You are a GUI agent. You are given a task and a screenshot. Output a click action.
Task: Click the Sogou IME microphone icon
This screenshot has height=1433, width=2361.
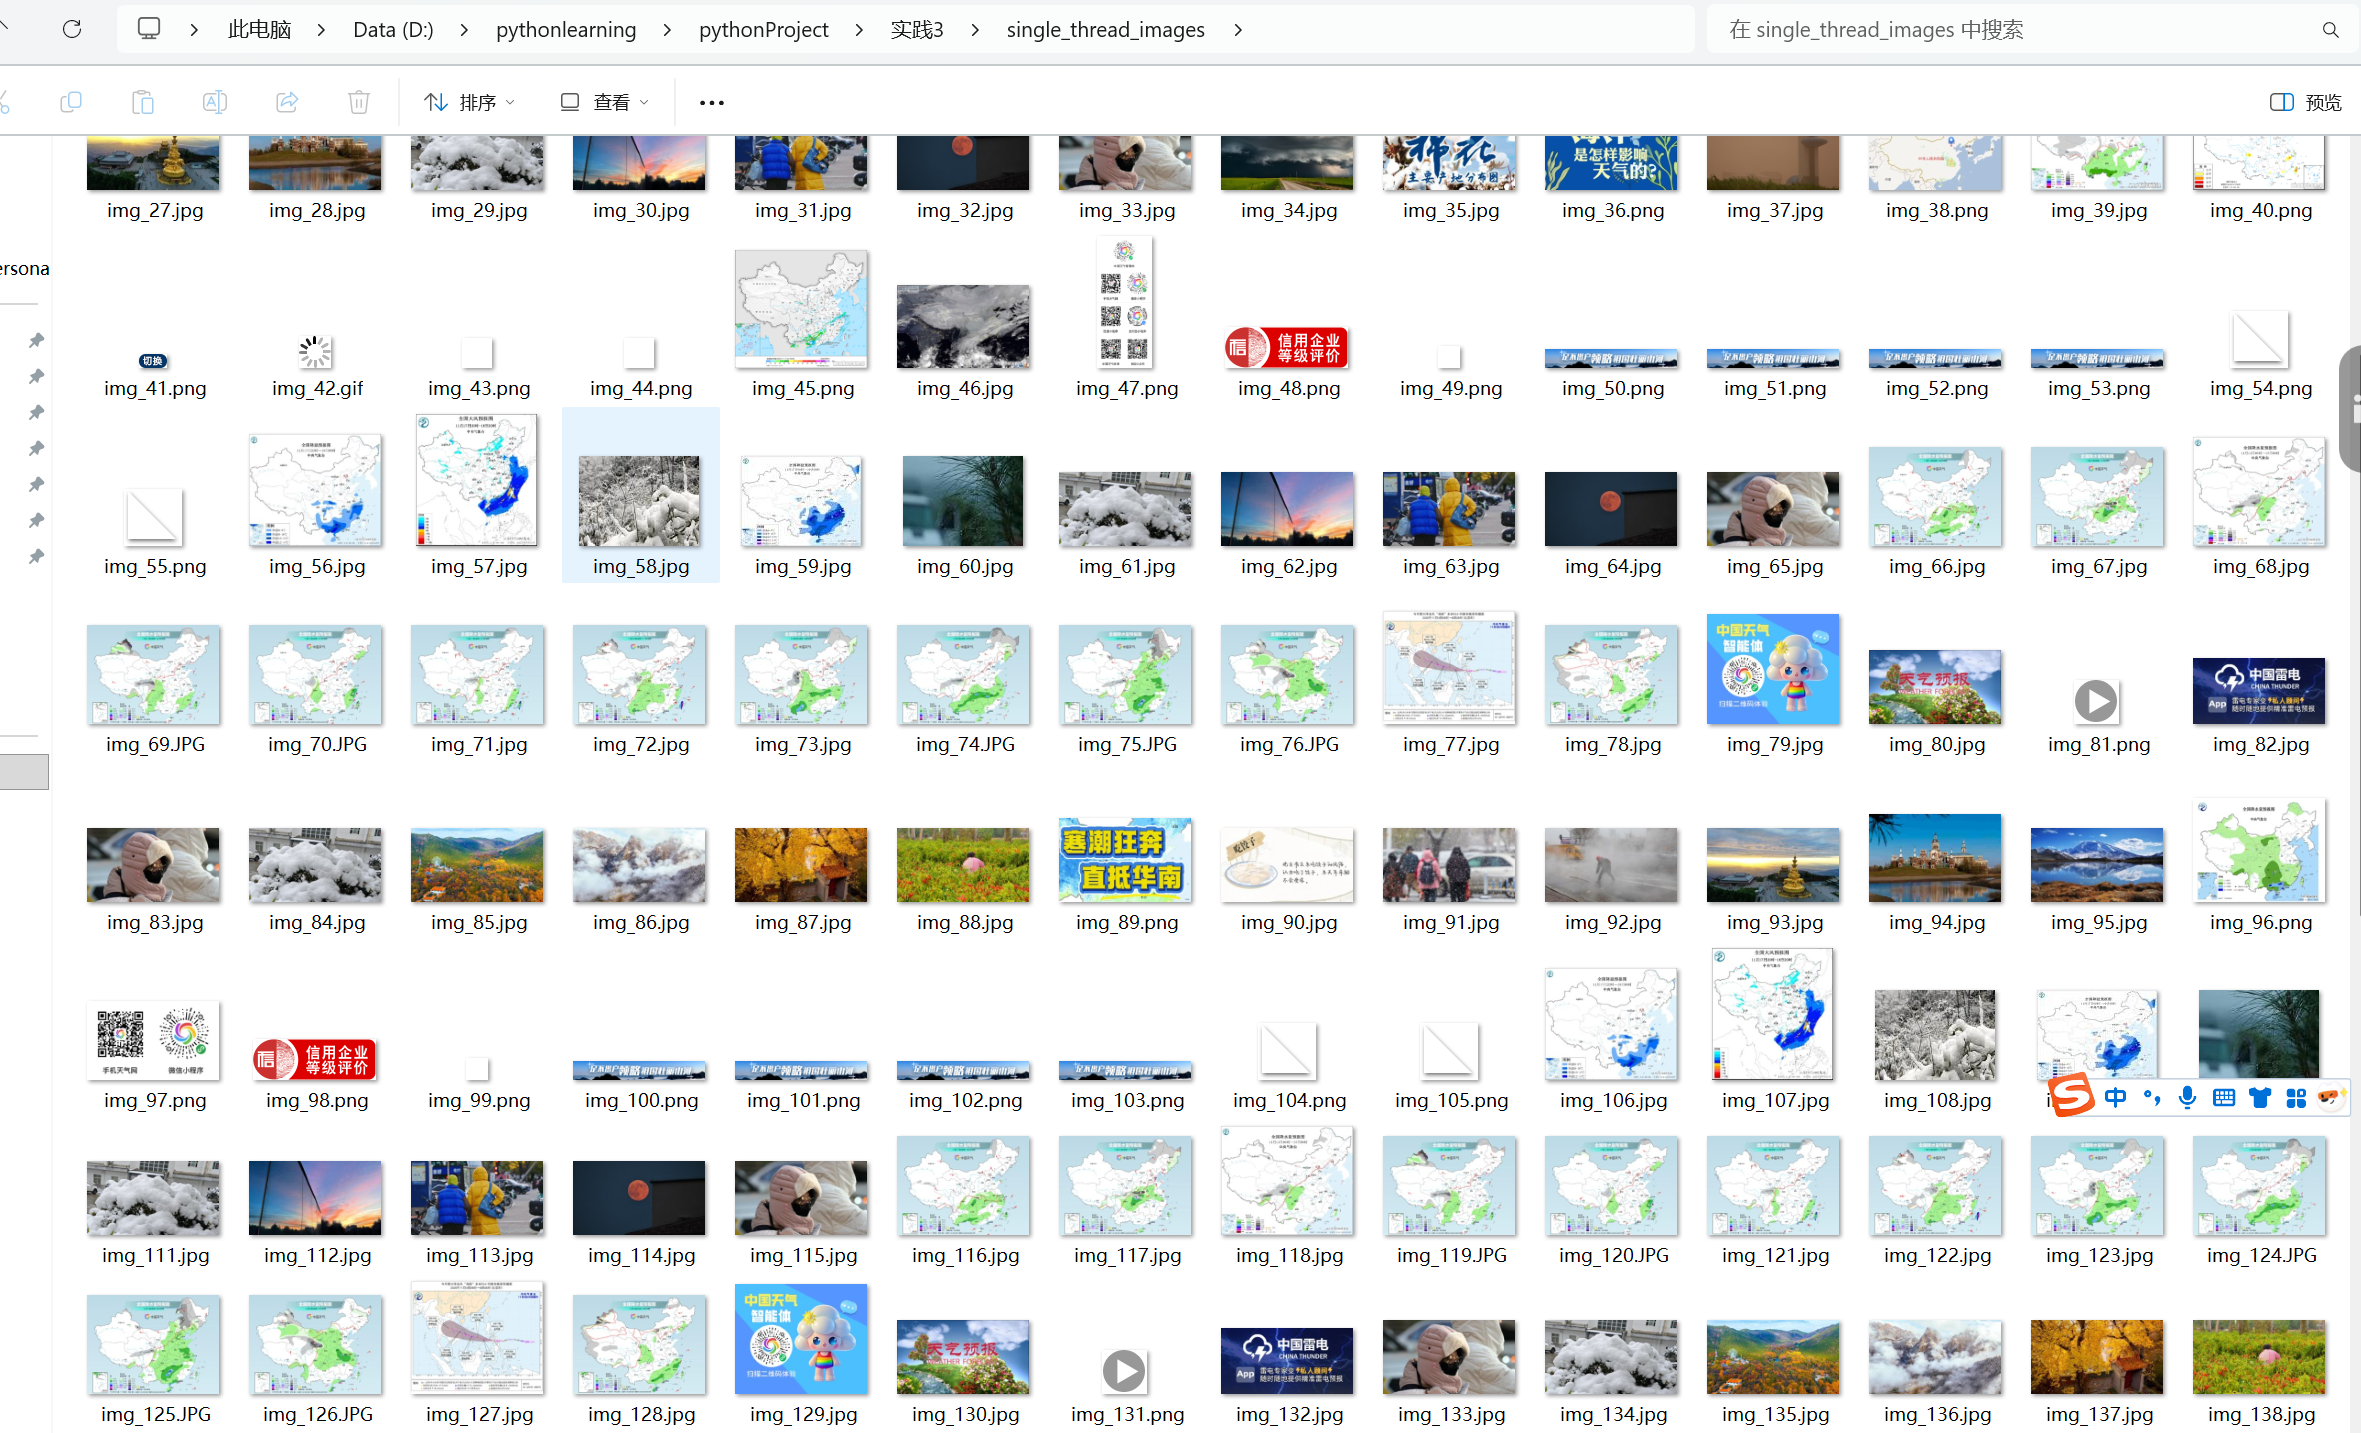pyautogui.click(x=2187, y=1098)
